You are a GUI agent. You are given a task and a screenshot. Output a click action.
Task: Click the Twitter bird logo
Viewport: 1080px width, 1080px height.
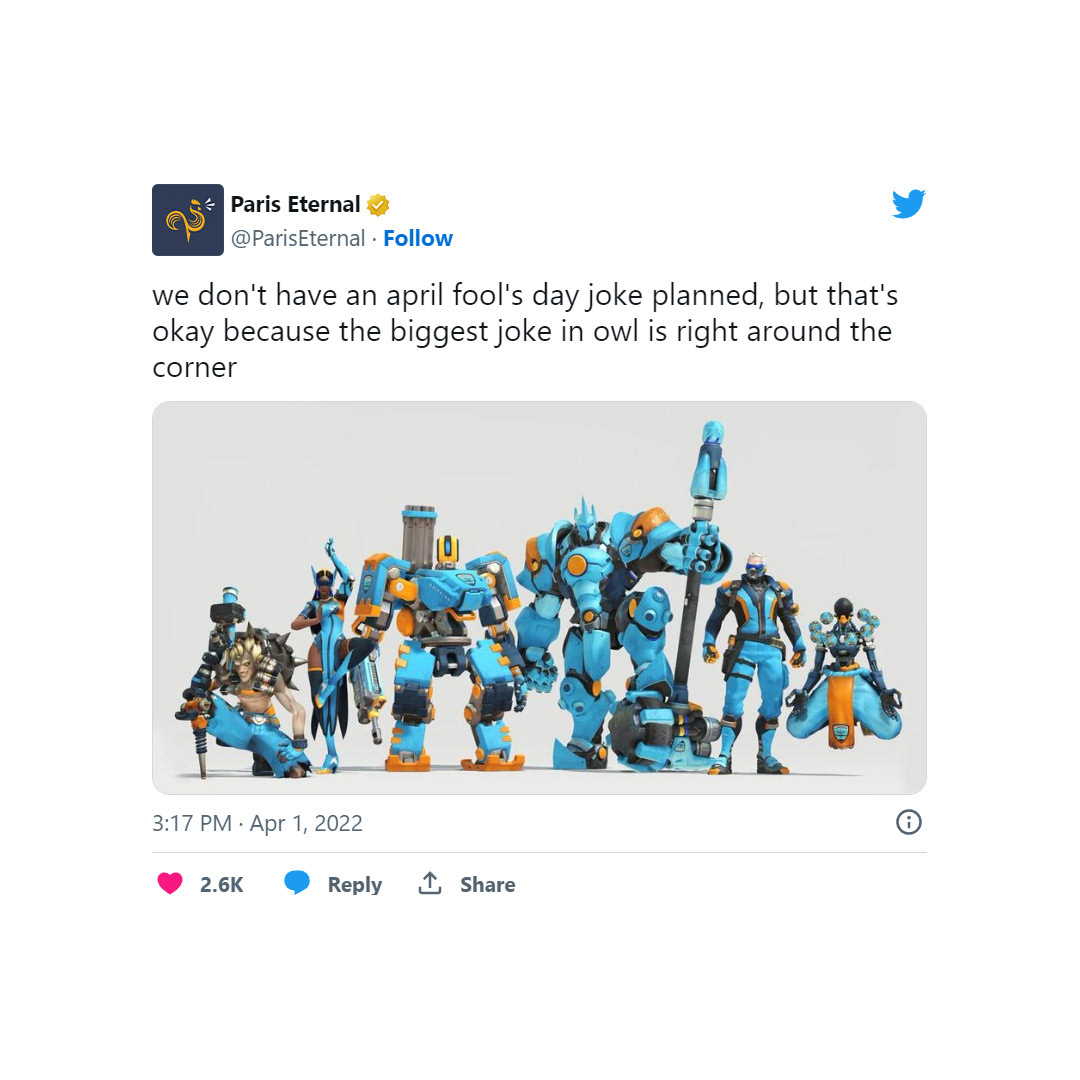[908, 204]
